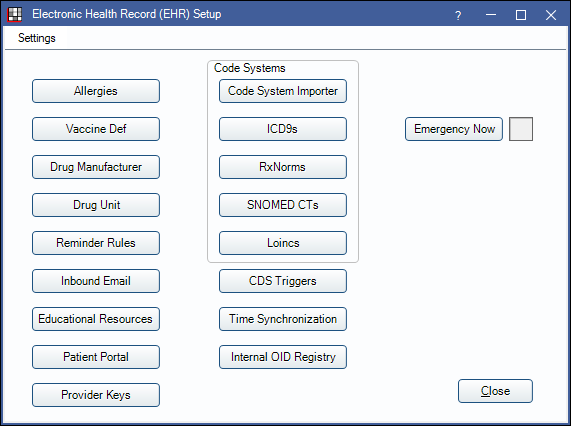Close the EHR Setup dialog with Close
Screen dimensions: 571x426
(x=495, y=391)
